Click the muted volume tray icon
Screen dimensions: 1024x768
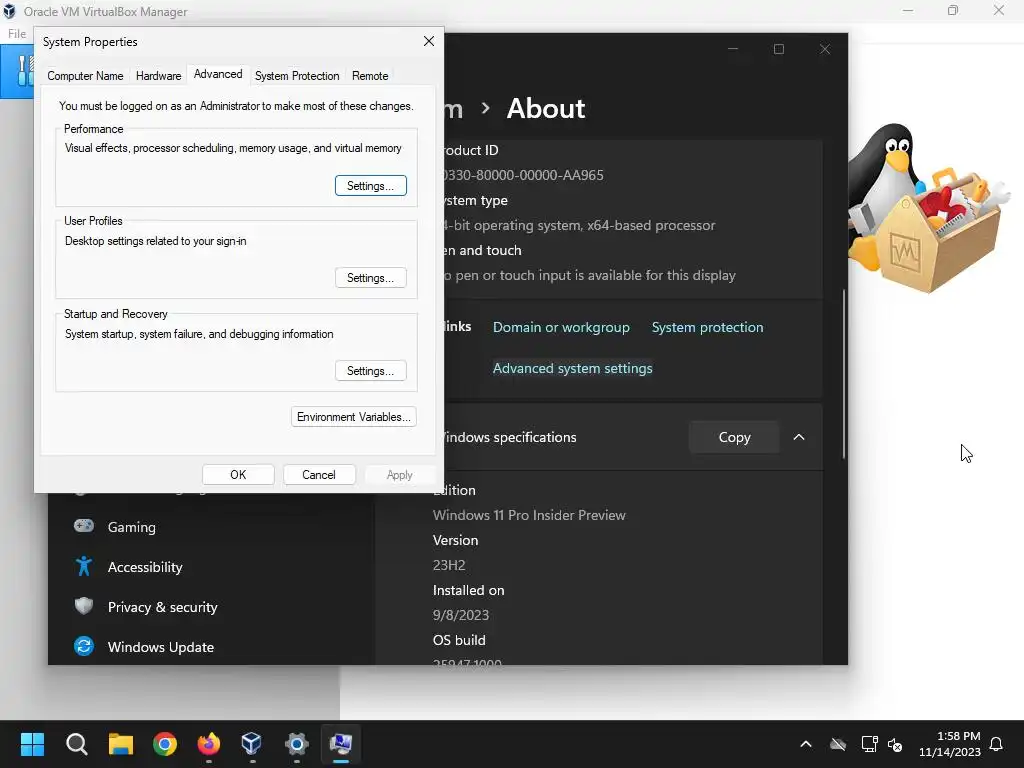click(895, 744)
